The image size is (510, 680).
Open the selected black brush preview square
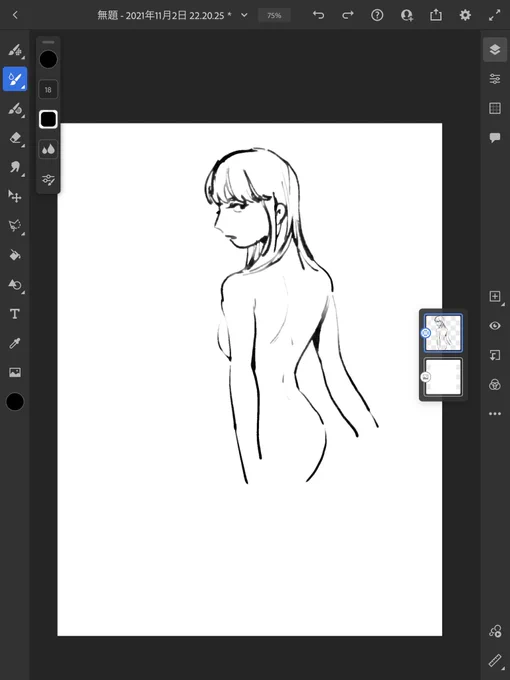point(48,119)
